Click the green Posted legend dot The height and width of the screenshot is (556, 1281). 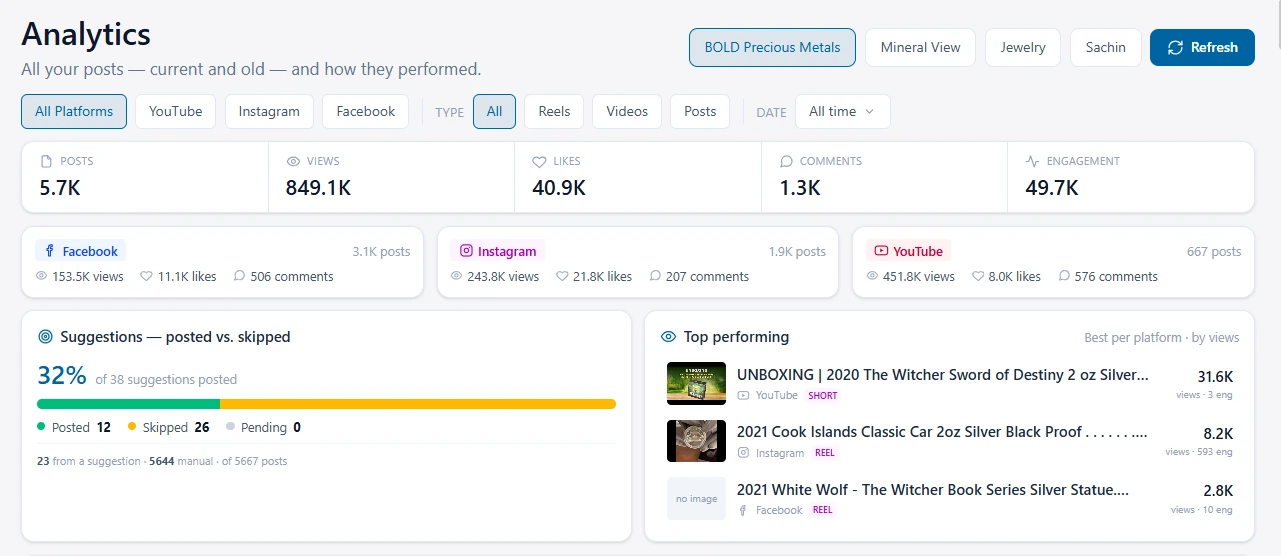coord(41,427)
